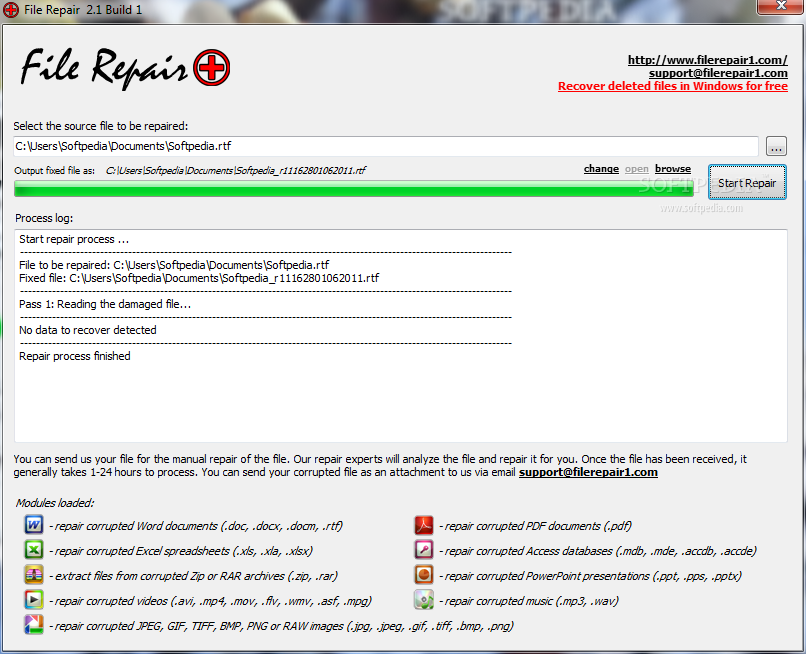Click the green repair progress bar
The height and width of the screenshot is (654, 806).
pos(354,189)
